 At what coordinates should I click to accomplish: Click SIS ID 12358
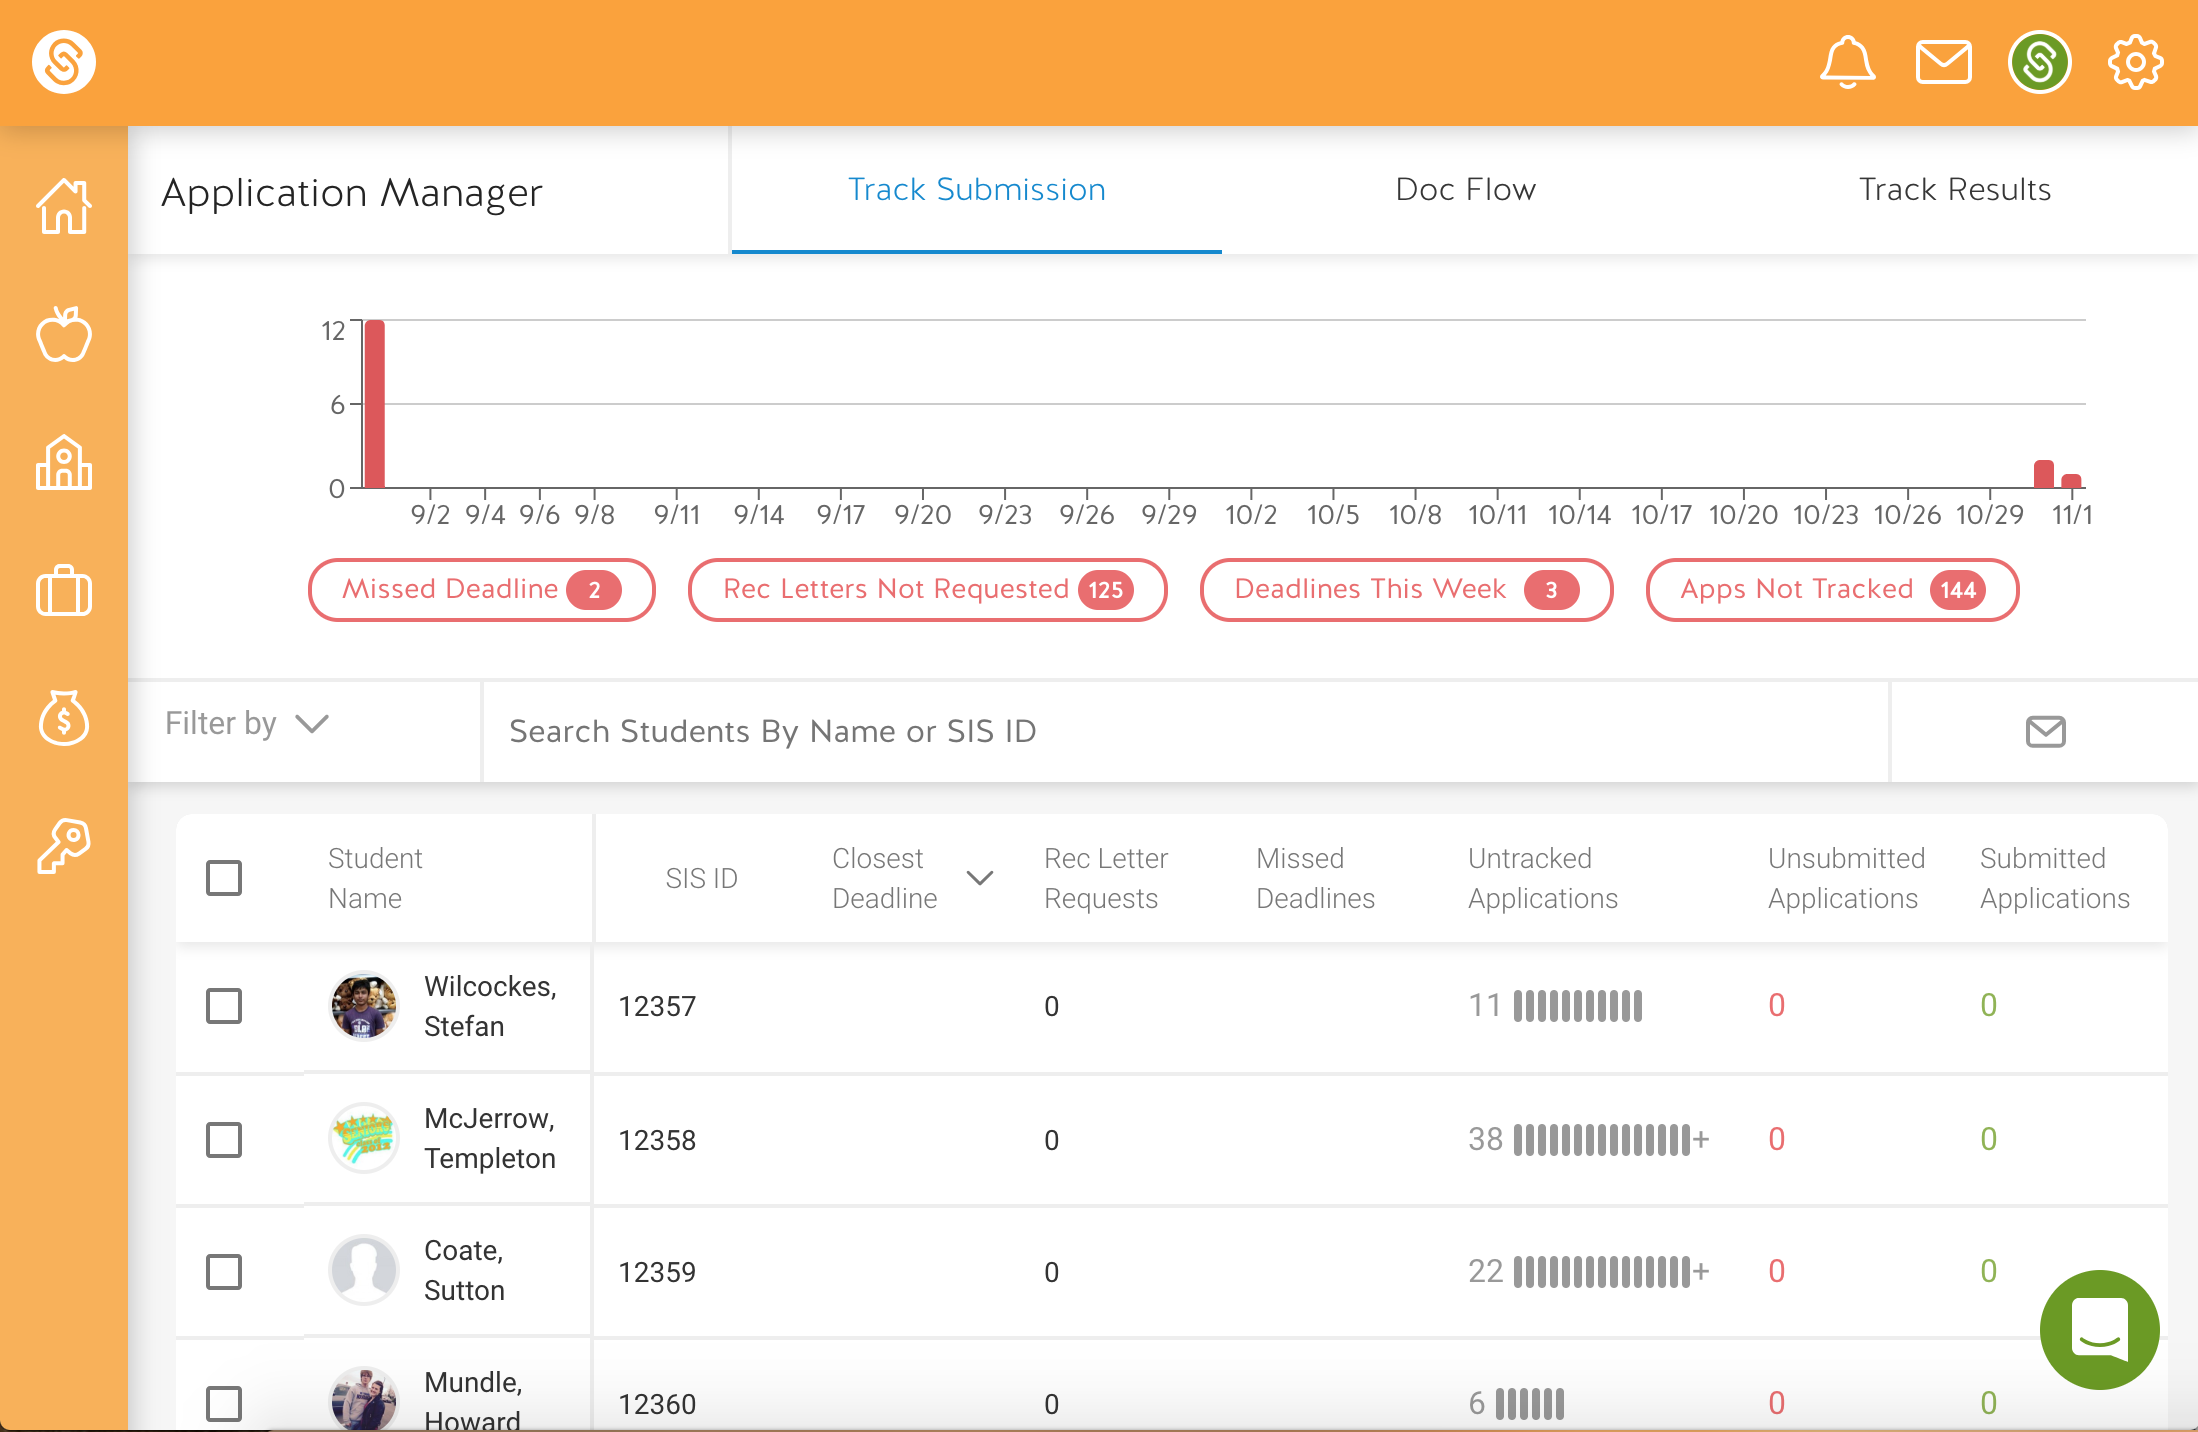(x=657, y=1140)
